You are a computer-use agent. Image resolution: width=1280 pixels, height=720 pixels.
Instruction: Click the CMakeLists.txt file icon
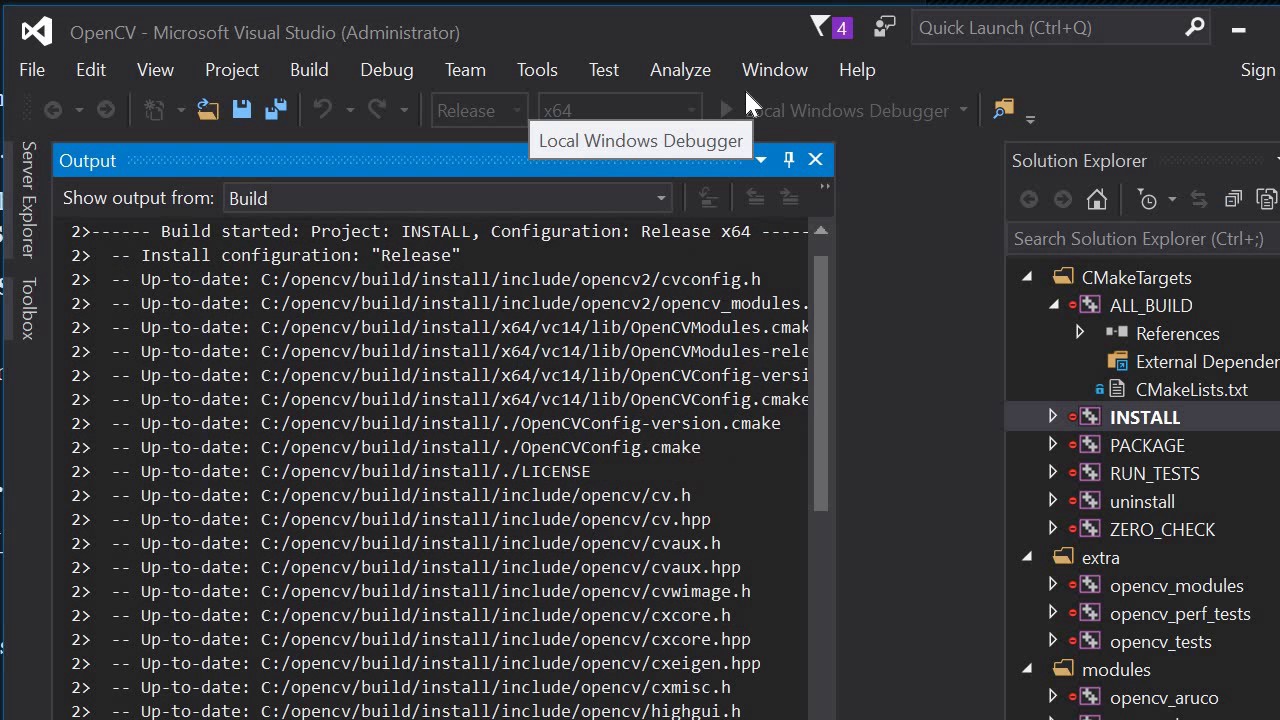point(1118,389)
